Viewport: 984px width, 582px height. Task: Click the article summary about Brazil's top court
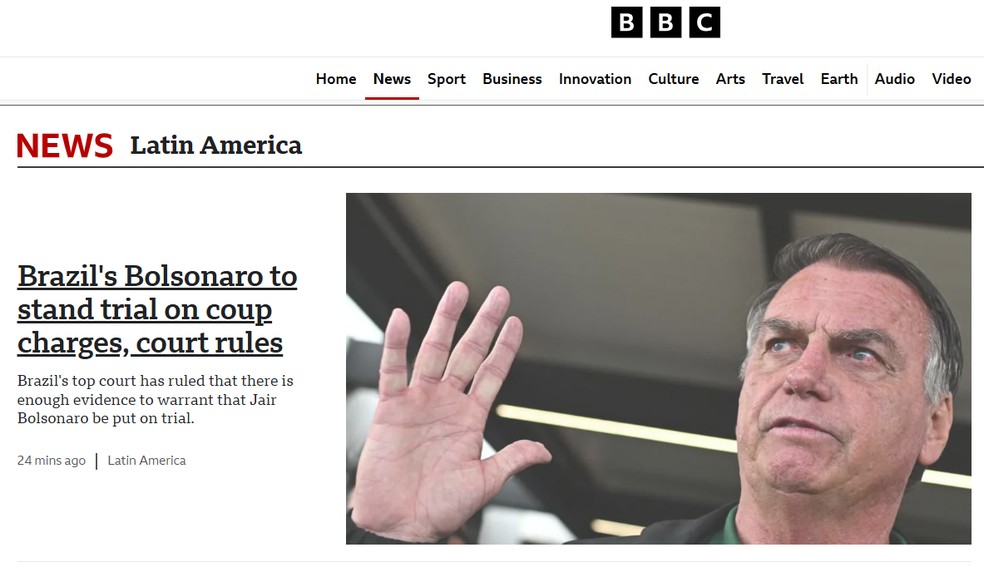click(x=155, y=399)
